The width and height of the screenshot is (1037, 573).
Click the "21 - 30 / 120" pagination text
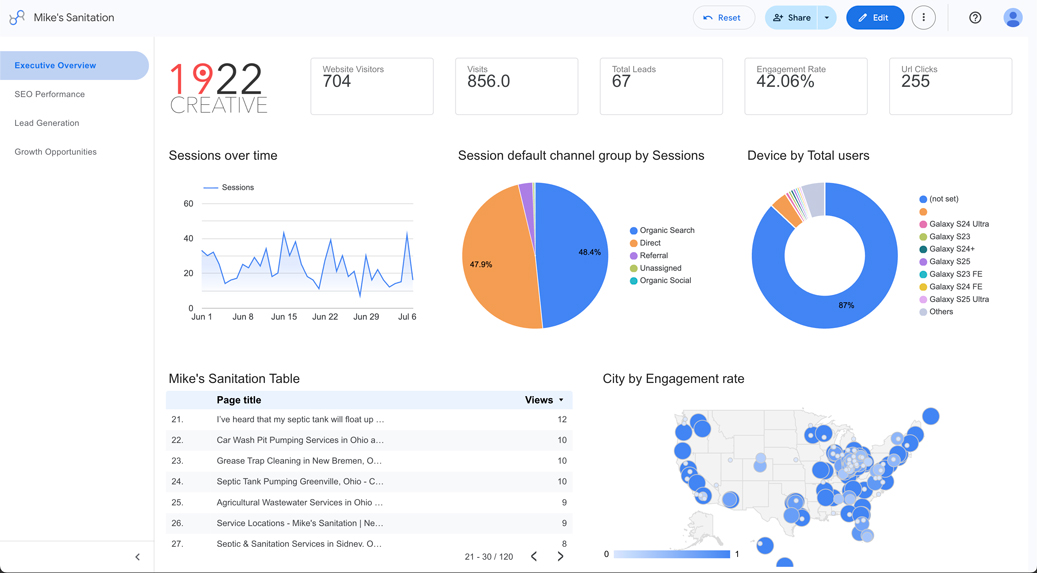[489, 557]
